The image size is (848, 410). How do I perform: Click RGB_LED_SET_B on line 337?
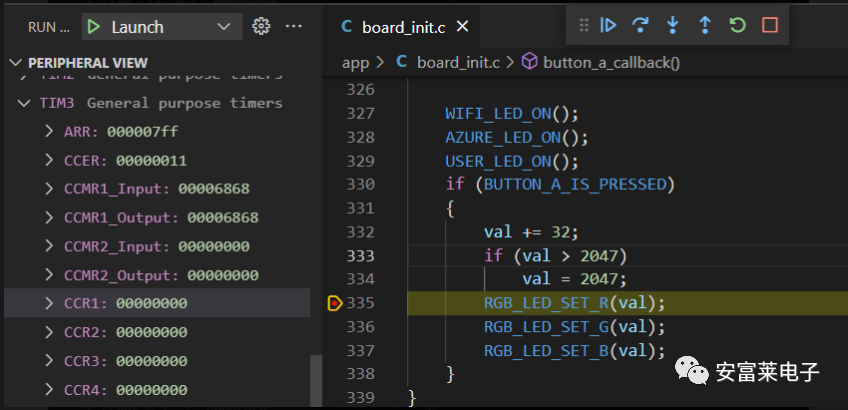(547, 351)
